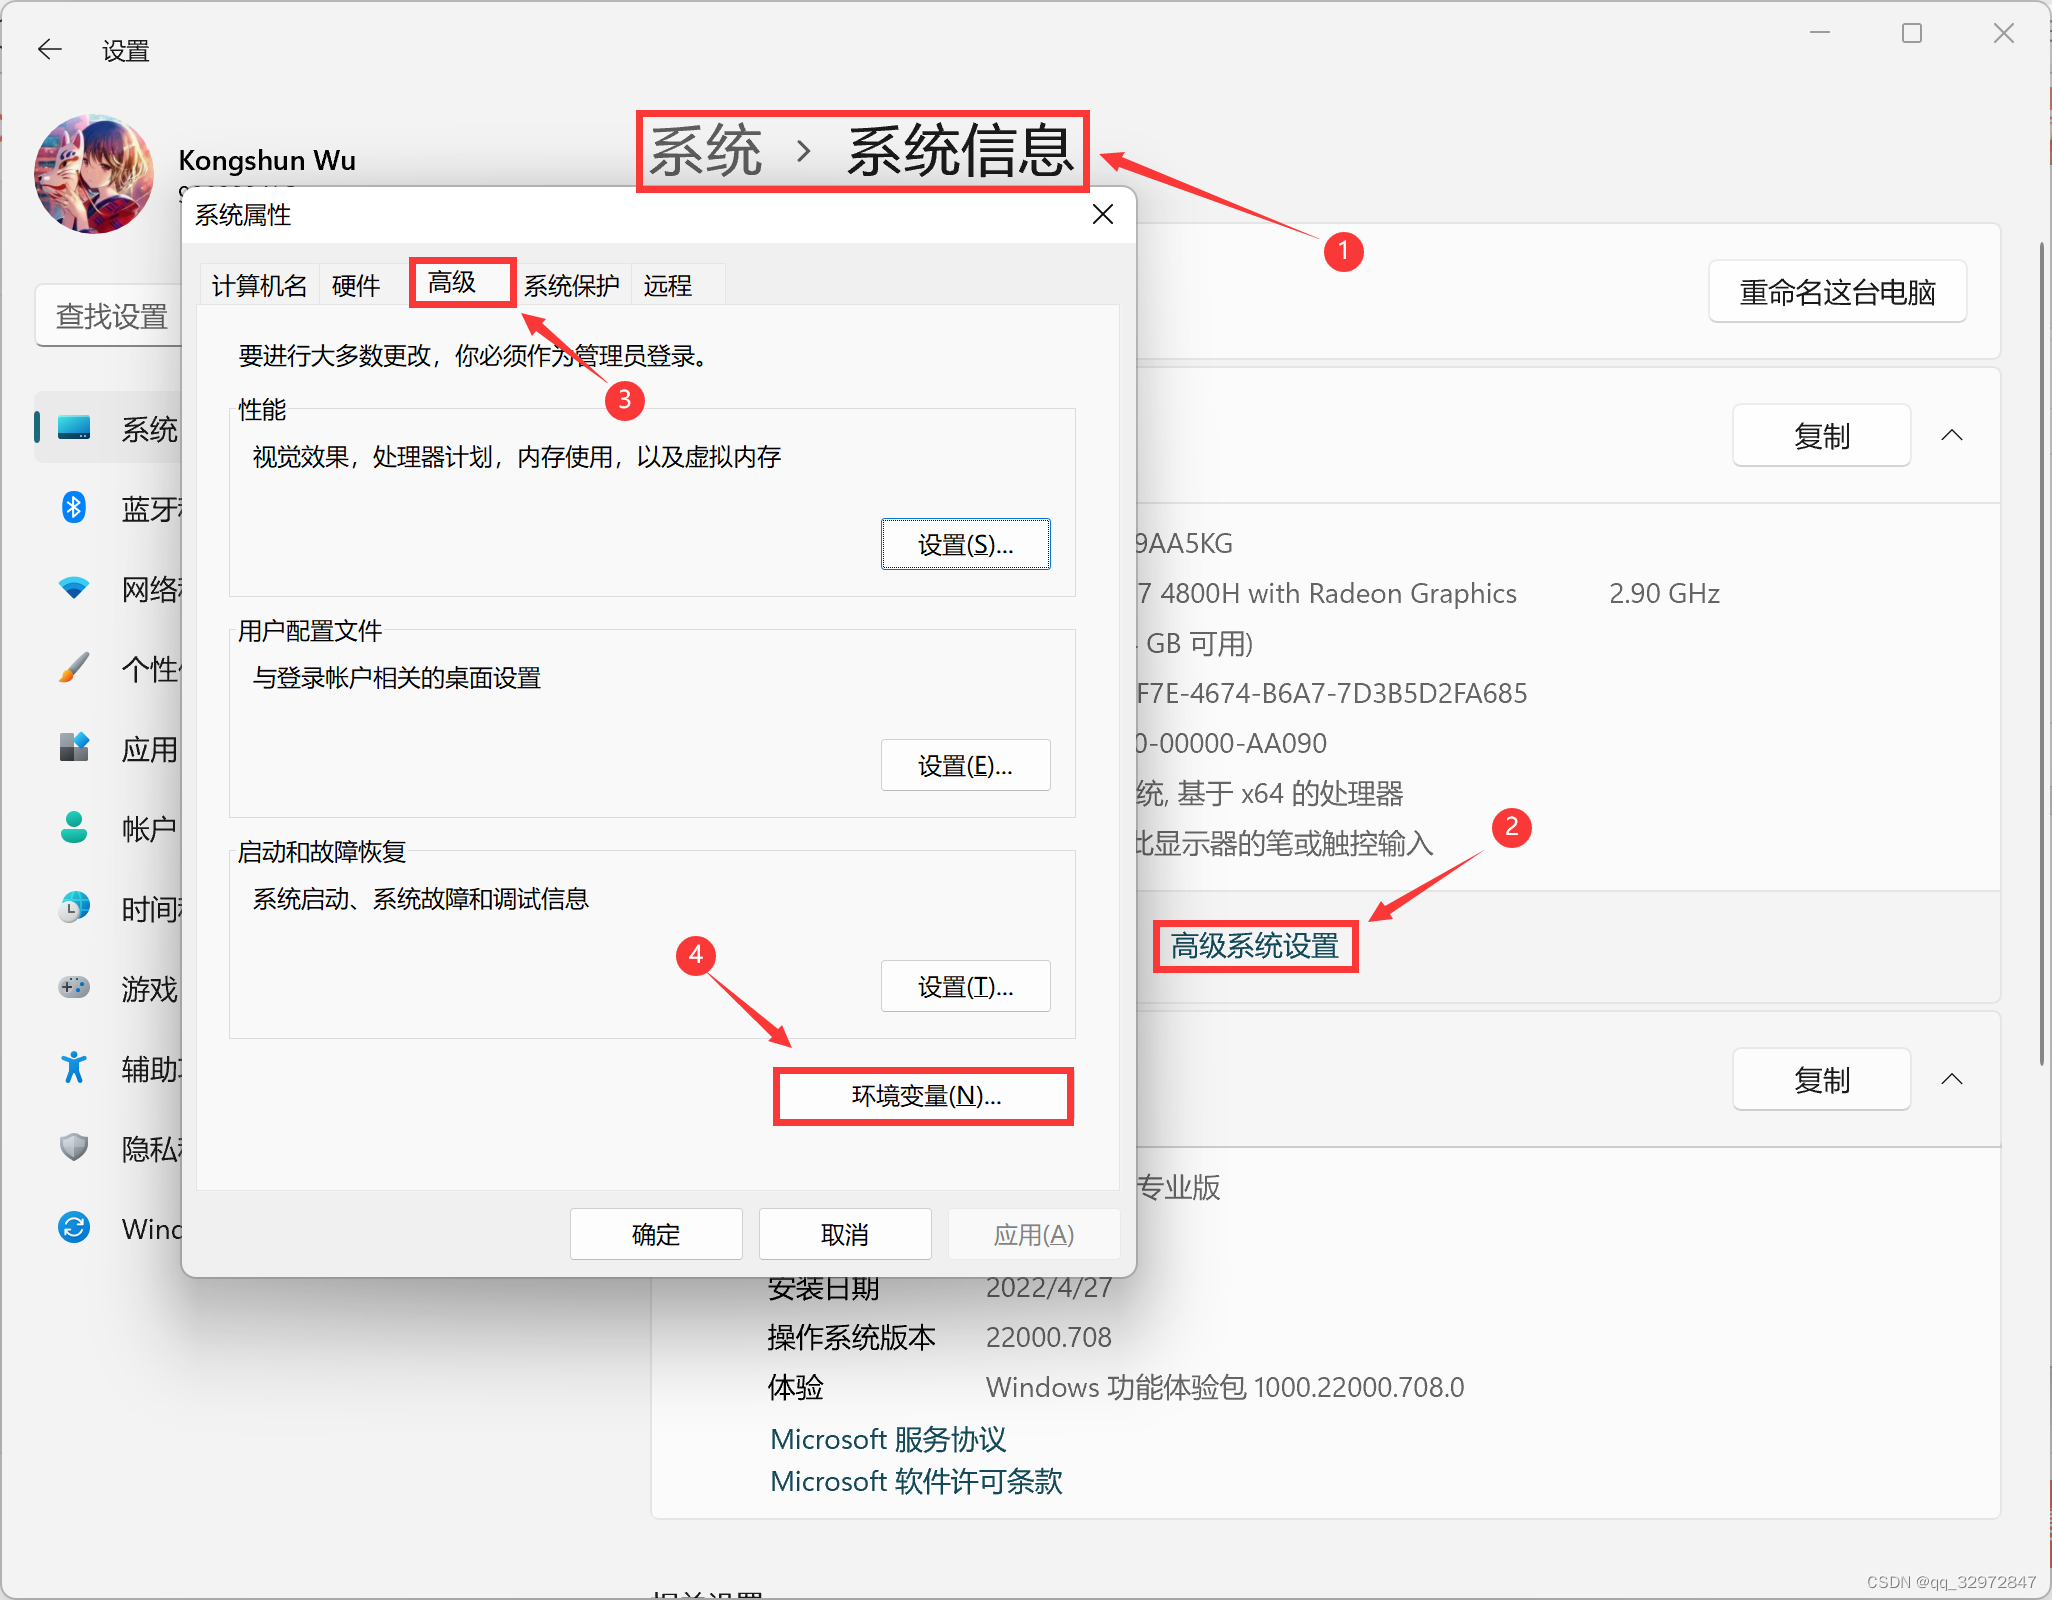The width and height of the screenshot is (2052, 1600).
Task: Open Personalization paintbrush icon
Action: pyautogui.click(x=74, y=668)
